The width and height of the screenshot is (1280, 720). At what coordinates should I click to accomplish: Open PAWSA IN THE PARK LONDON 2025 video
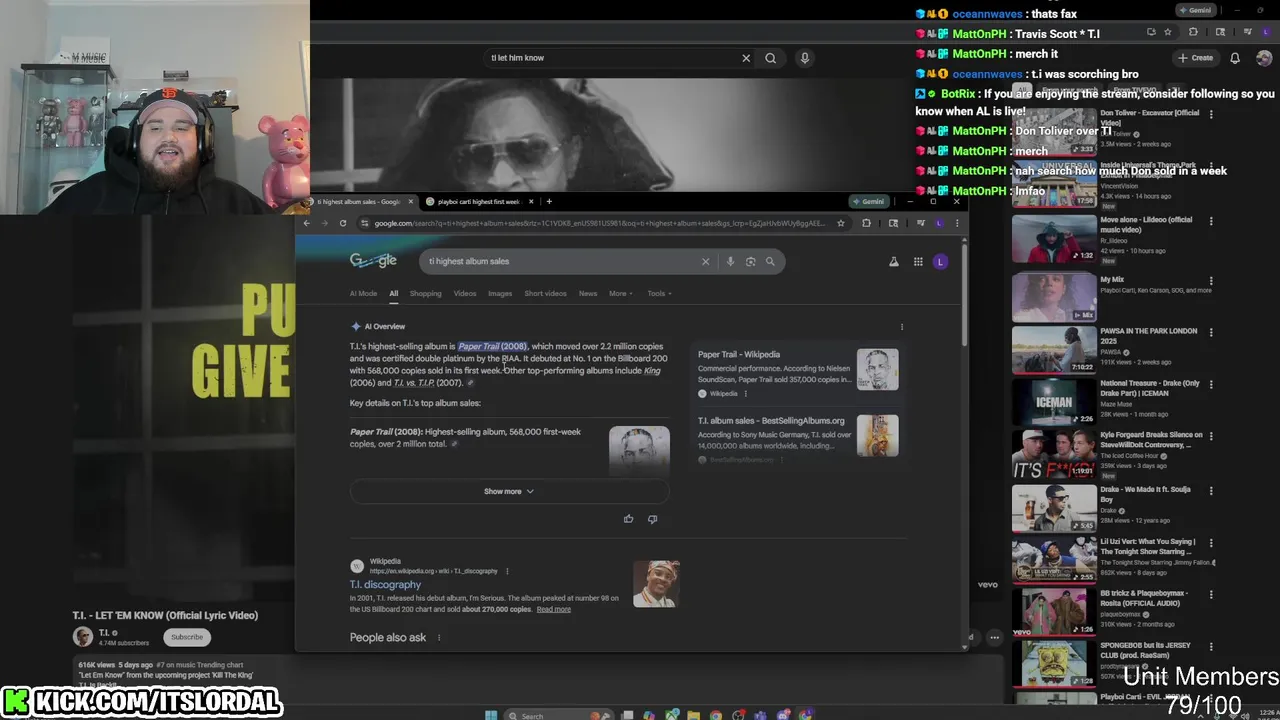(x=1054, y=349)
